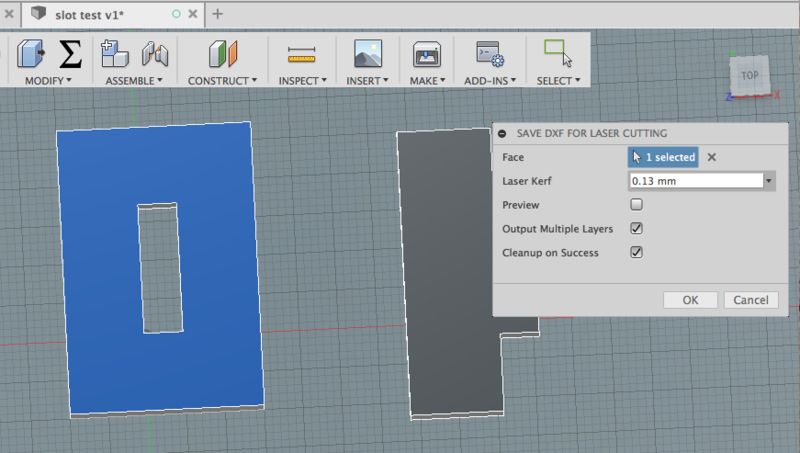Close the slot test v1 tab
Screen dimensions: 800x453
[x=193, y=14]
